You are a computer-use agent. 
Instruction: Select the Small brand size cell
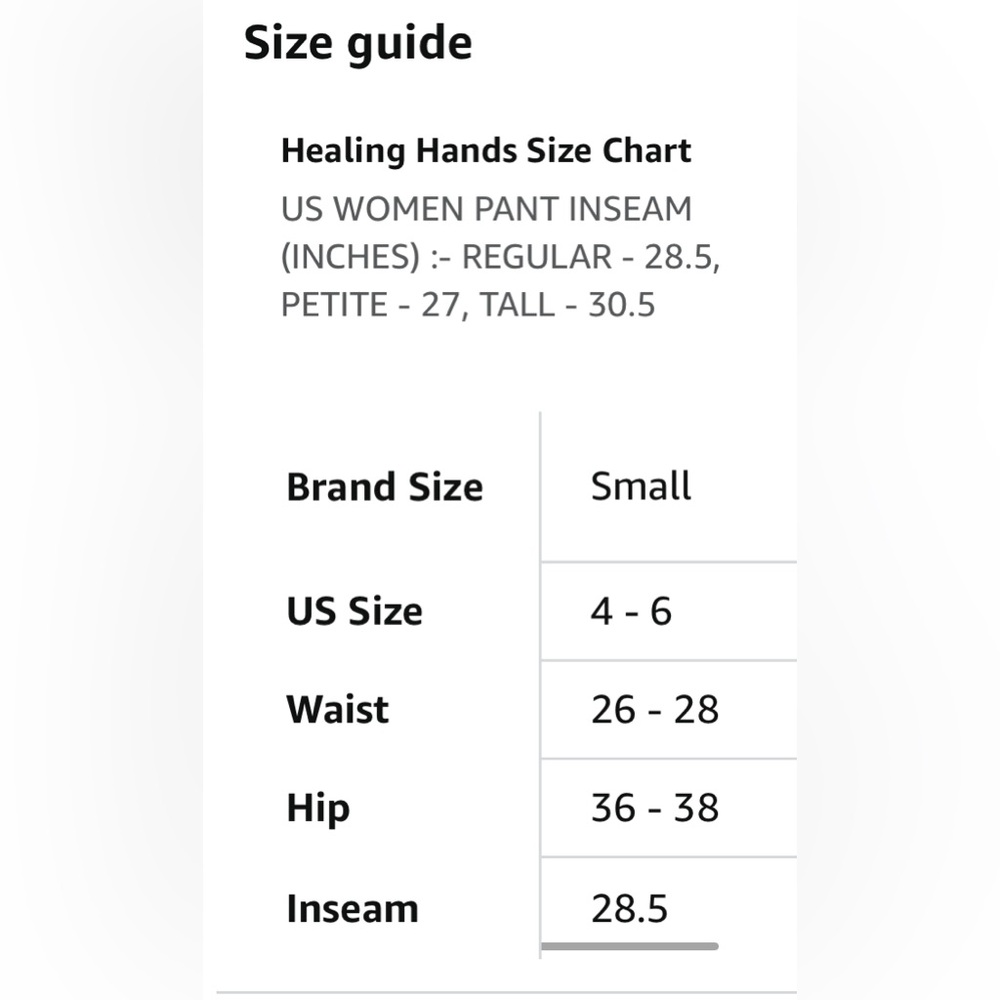click(x=640, y=486)
